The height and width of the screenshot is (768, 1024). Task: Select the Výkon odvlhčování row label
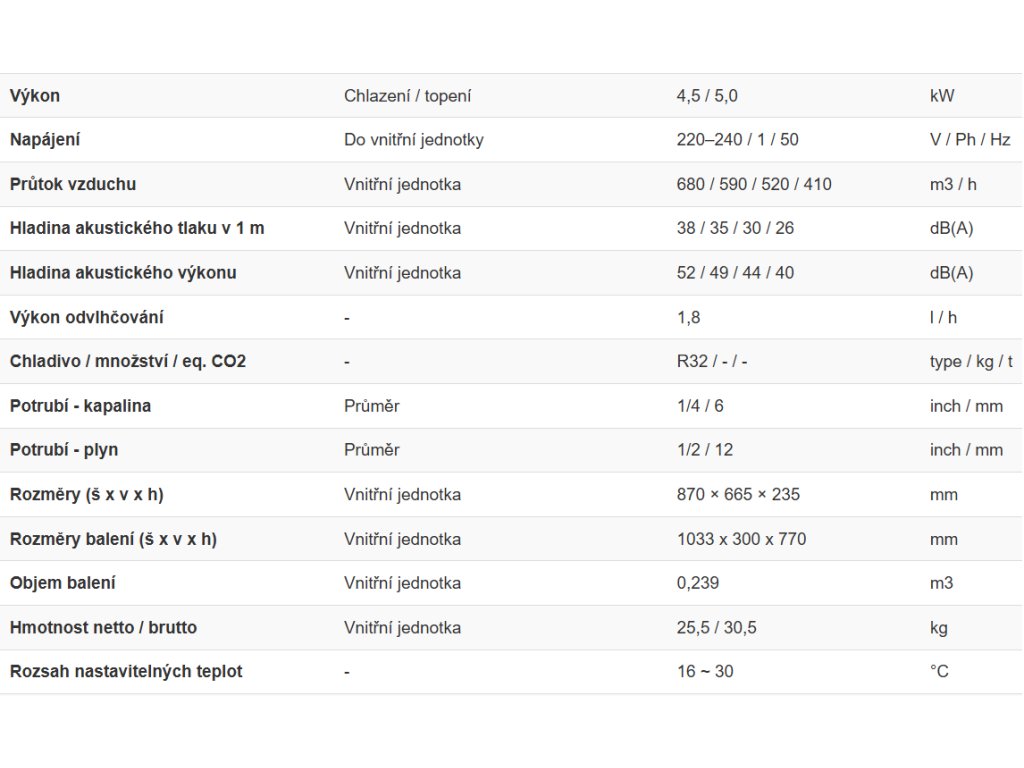click(x=87, y=317)
